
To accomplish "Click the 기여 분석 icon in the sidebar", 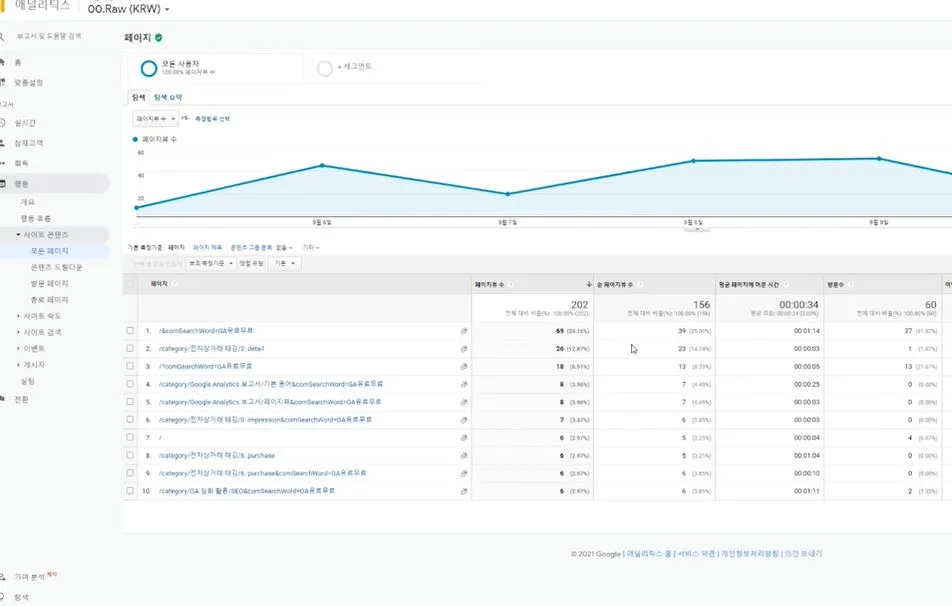I will click(2, 576).
